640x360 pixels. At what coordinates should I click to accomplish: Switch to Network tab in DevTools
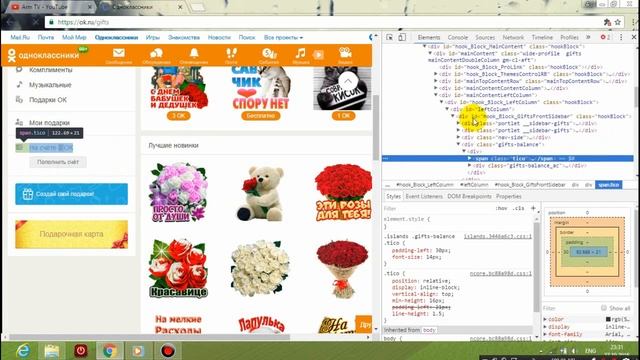(513, 37)
